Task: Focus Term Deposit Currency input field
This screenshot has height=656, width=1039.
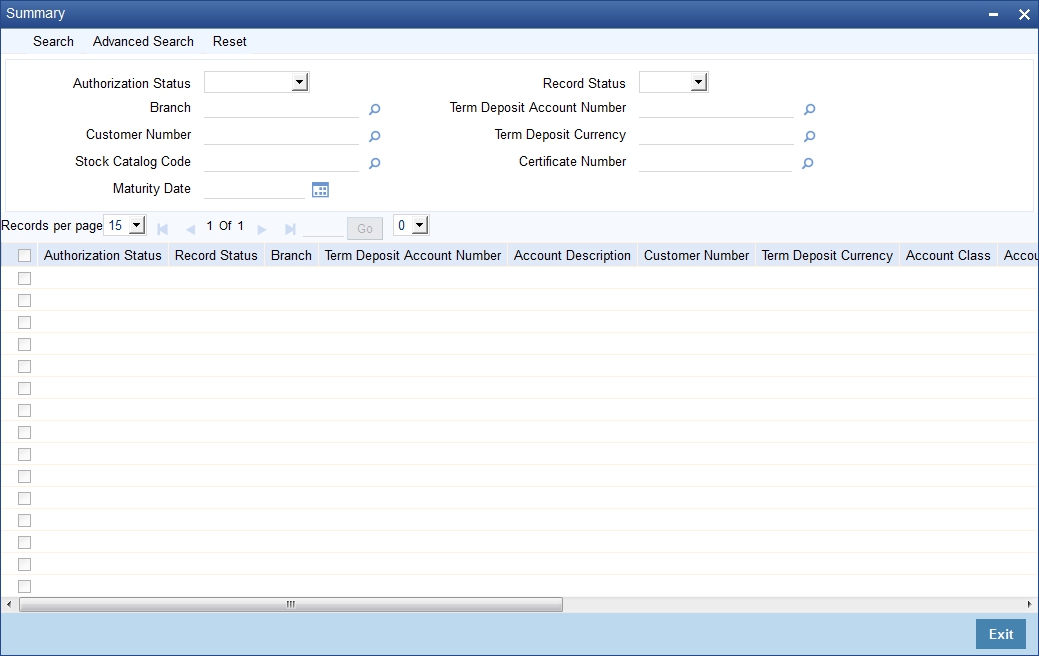Action: coord(716,135)
